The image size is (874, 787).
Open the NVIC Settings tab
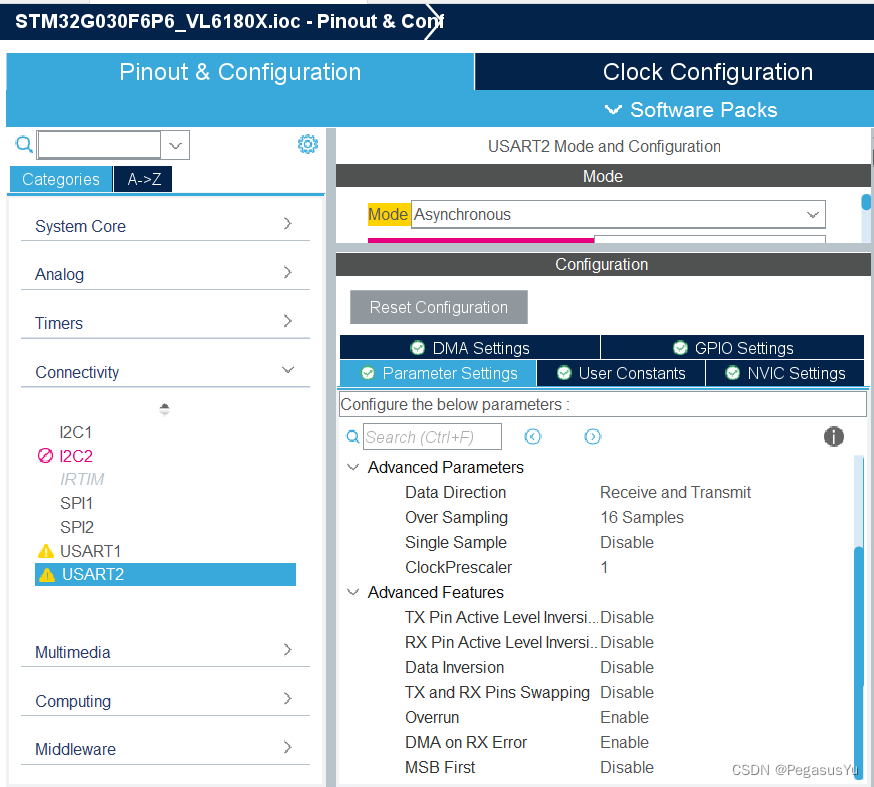[785, 373]
